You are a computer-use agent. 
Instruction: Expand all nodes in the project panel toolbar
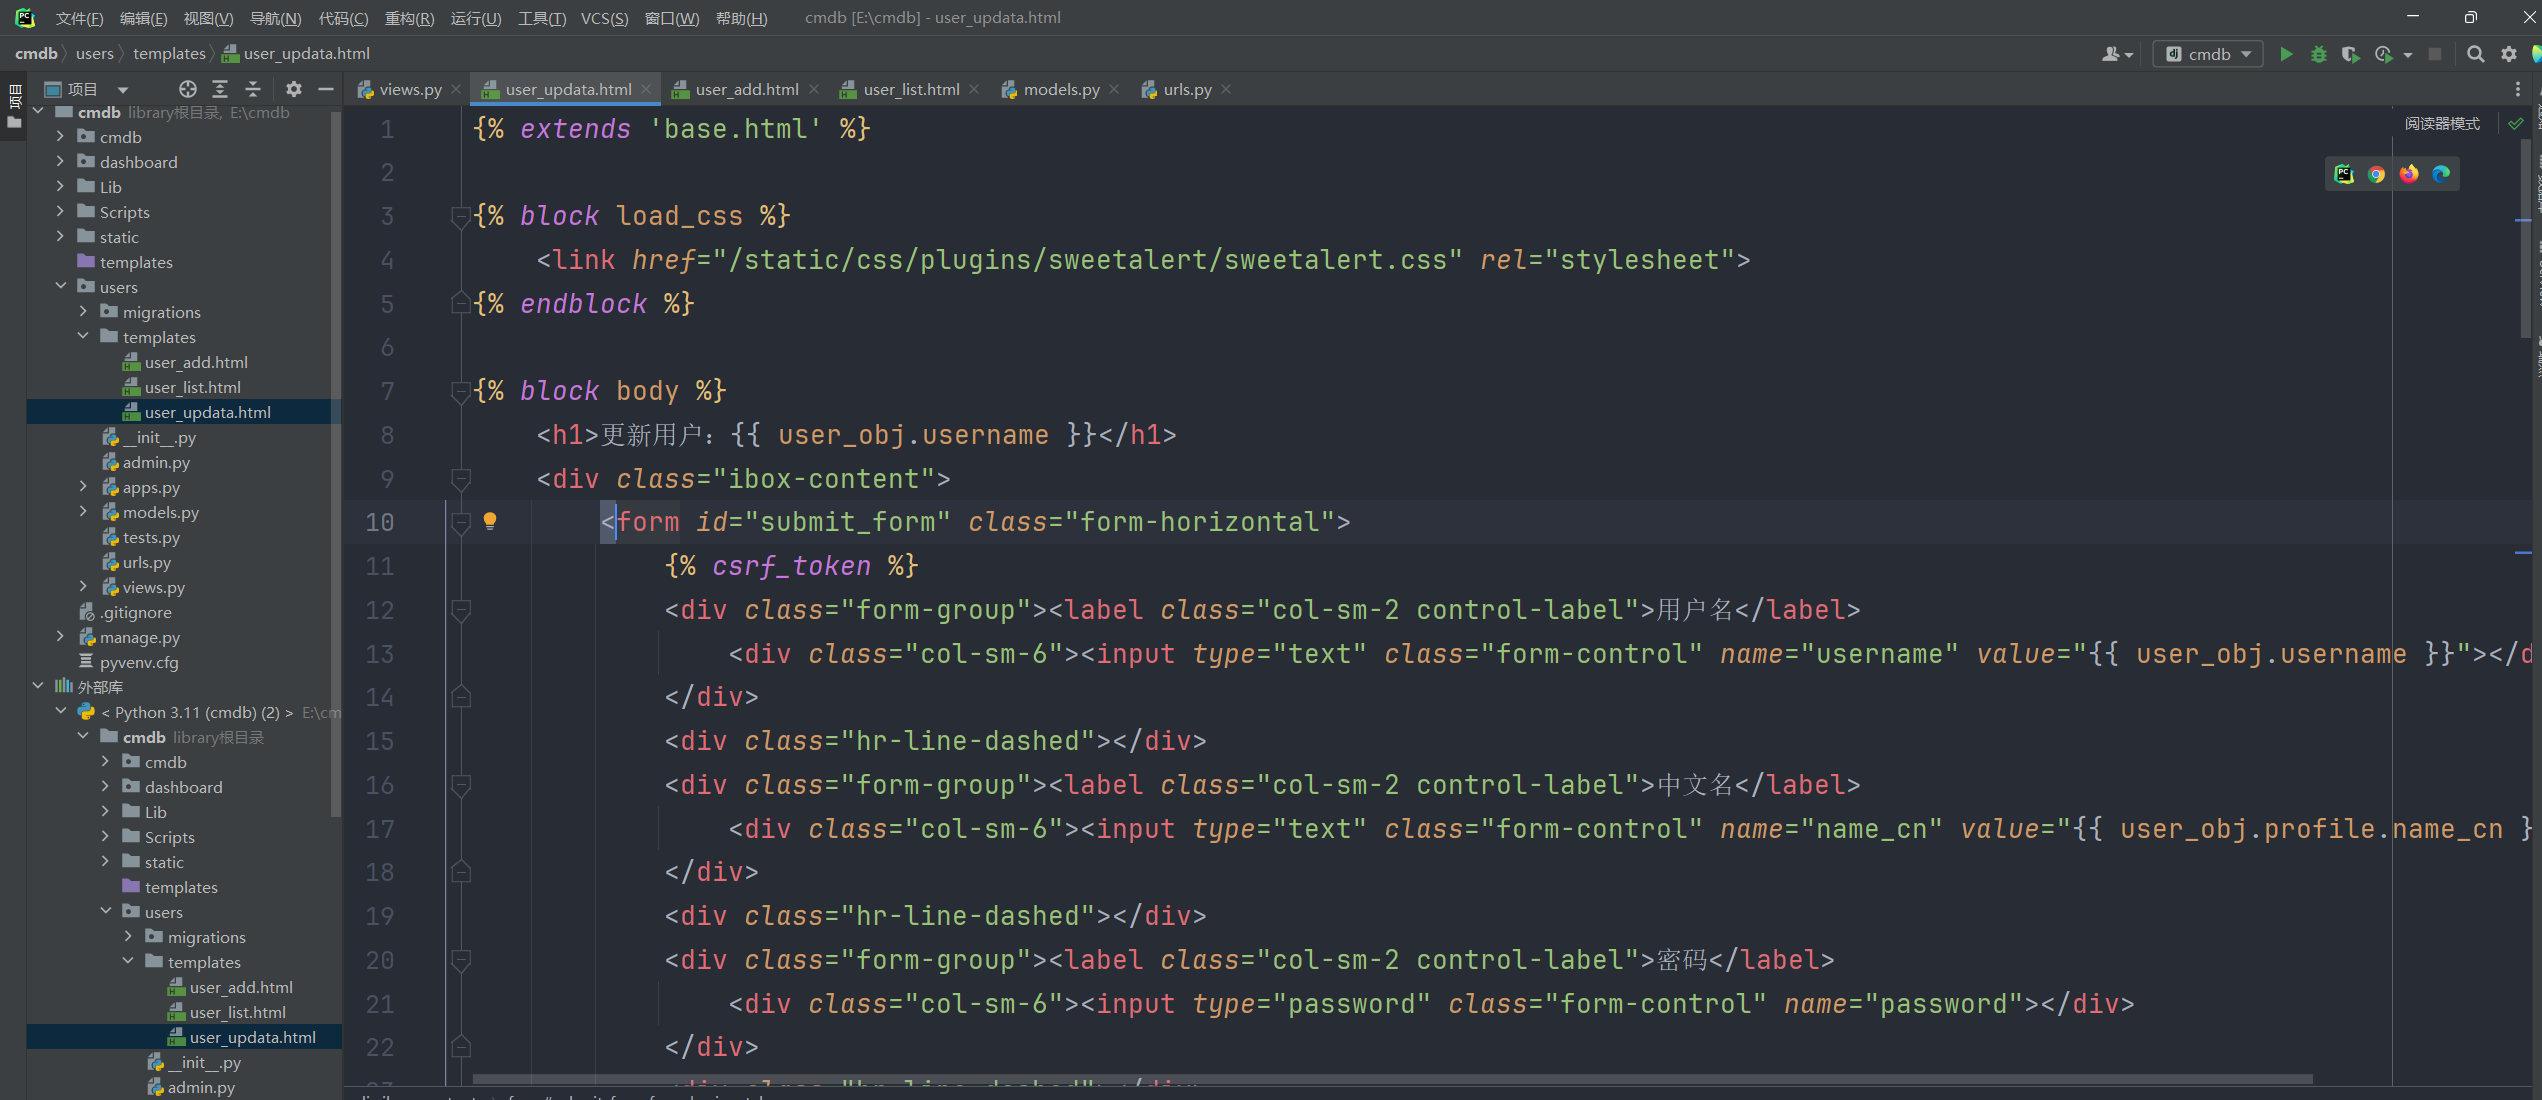pos(220,89)
